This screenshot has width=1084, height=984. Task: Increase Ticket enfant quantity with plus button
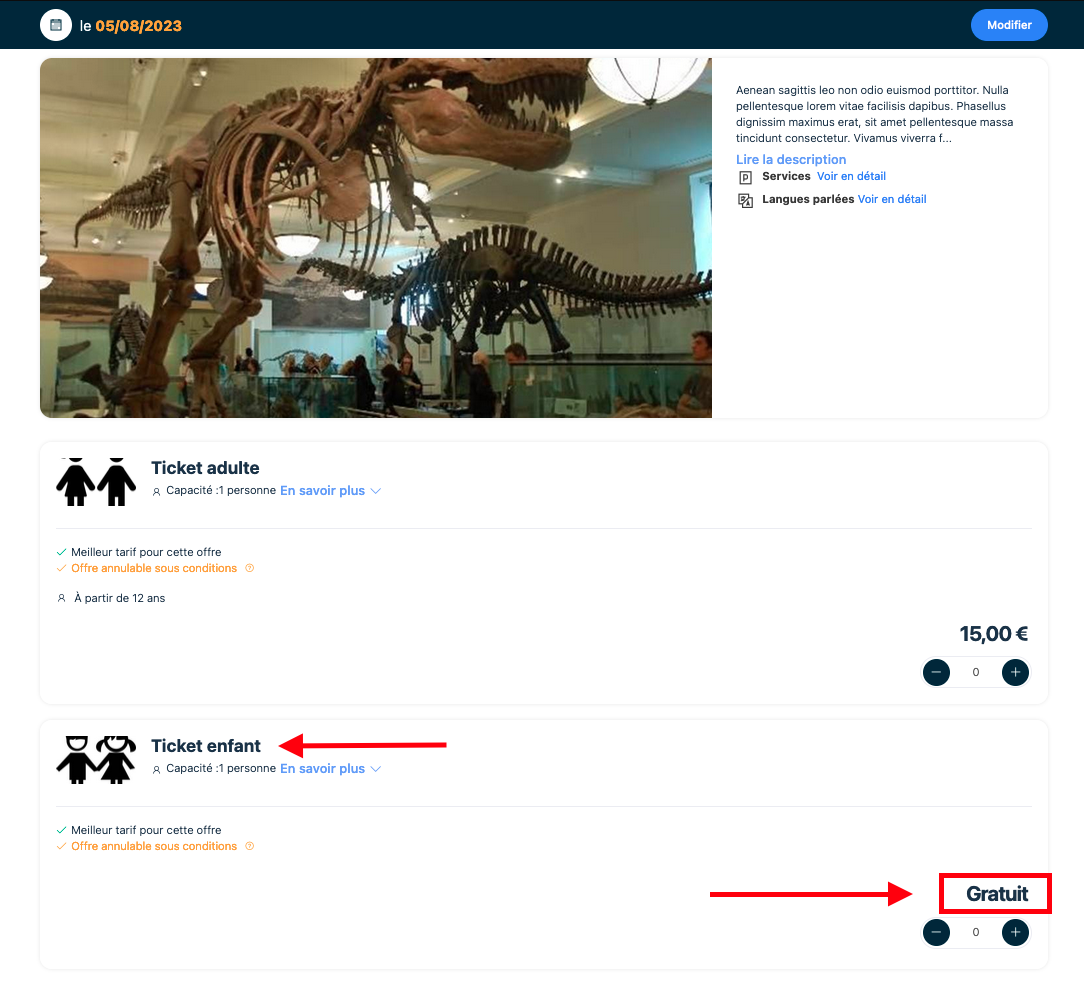1015,933
